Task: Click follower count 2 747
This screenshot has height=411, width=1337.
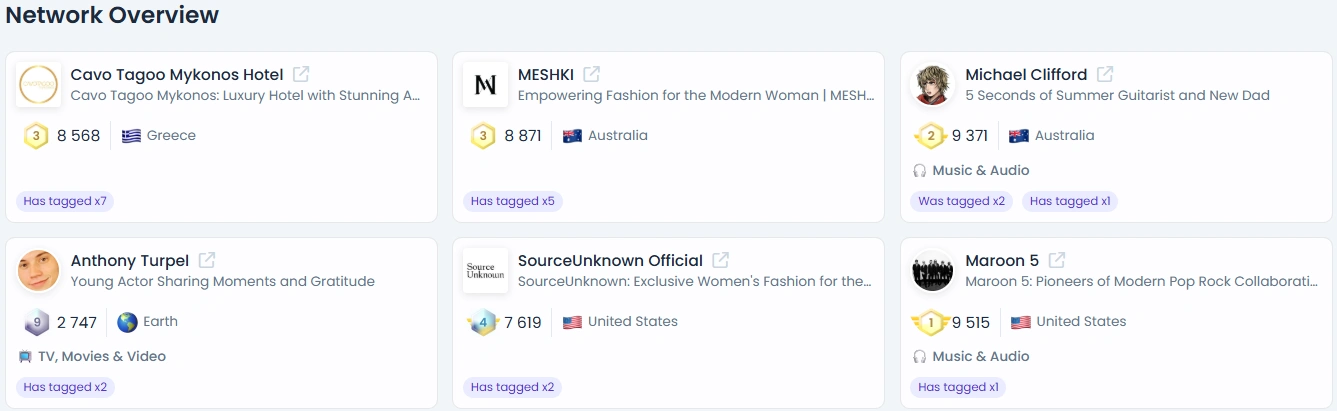Action: [x=77, y=322]
